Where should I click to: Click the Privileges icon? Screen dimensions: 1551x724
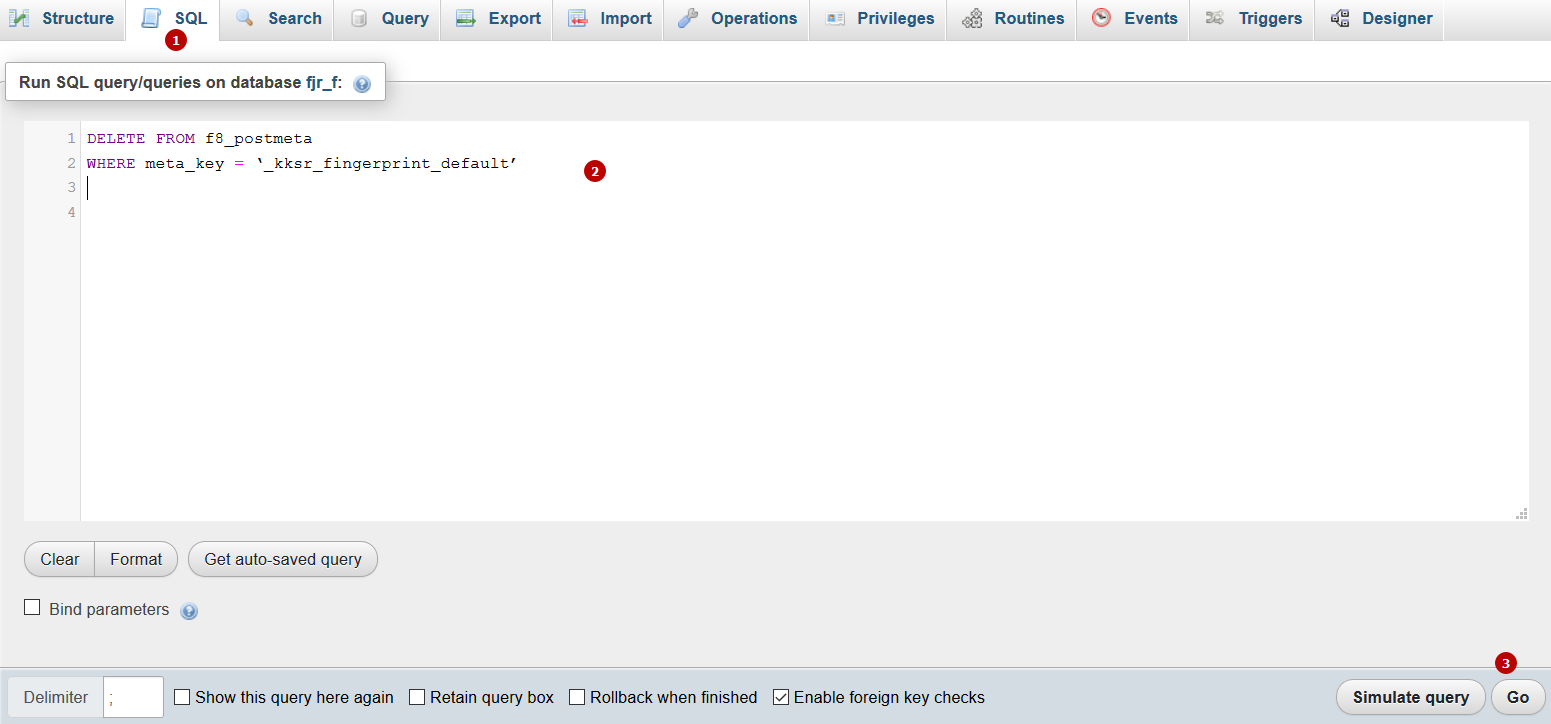tap(835, 17)
